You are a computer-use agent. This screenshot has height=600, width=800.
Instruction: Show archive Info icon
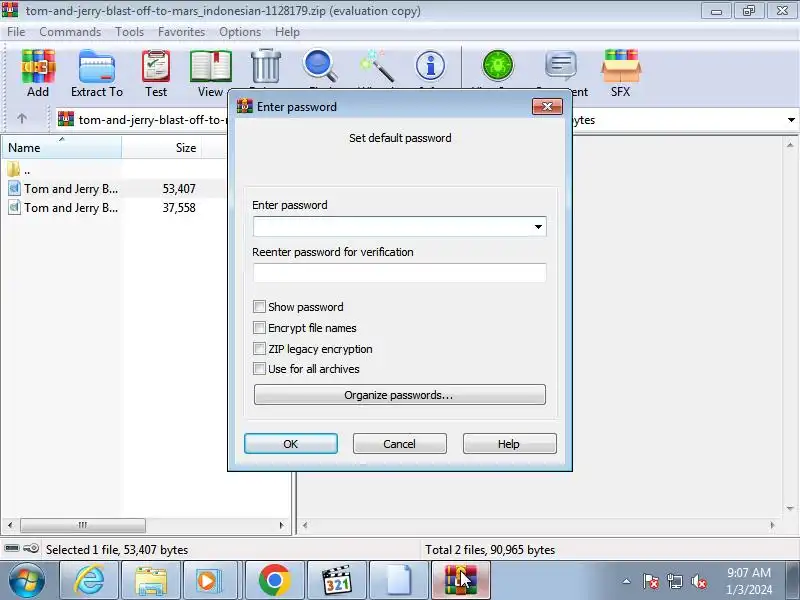point(430,66)
